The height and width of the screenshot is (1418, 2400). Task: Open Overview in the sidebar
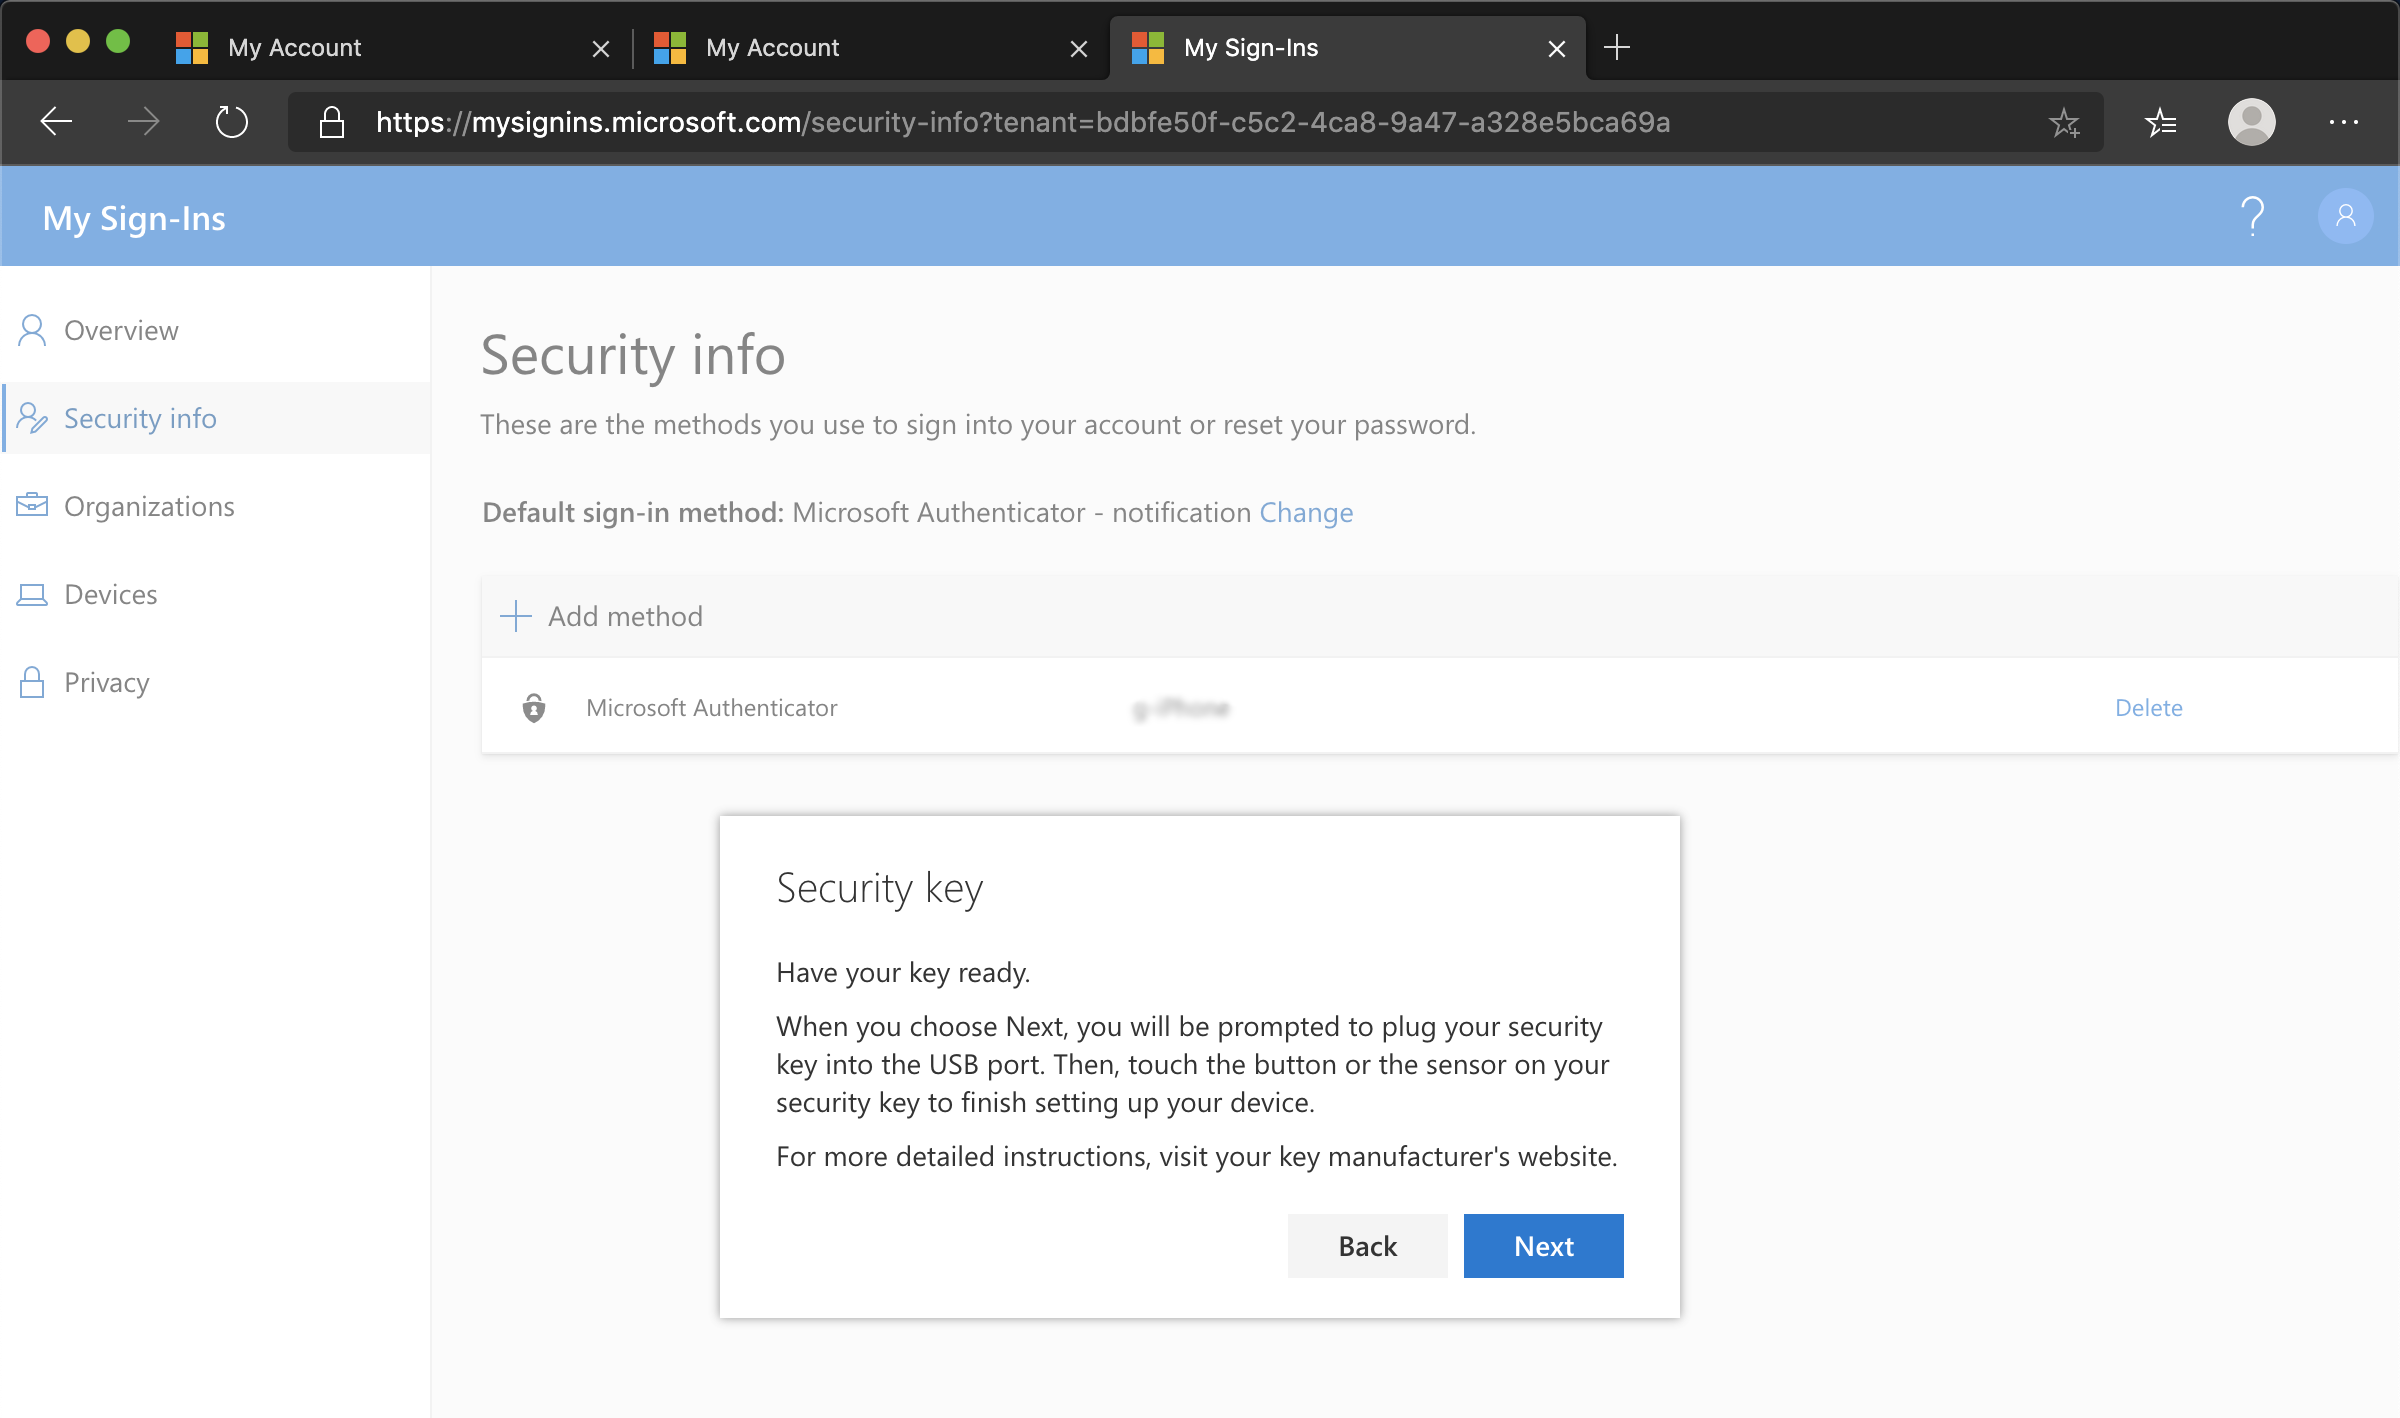(216, 330)
